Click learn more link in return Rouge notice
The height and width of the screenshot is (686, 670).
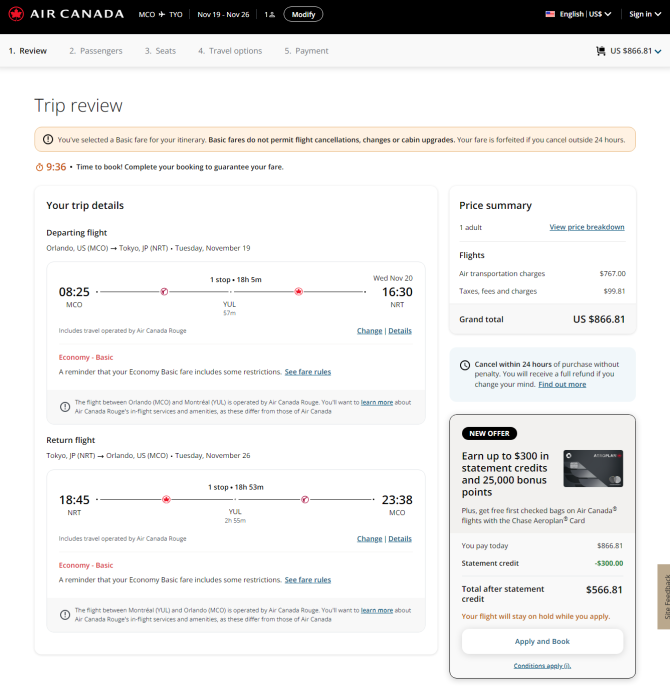(x=377, y=610)
